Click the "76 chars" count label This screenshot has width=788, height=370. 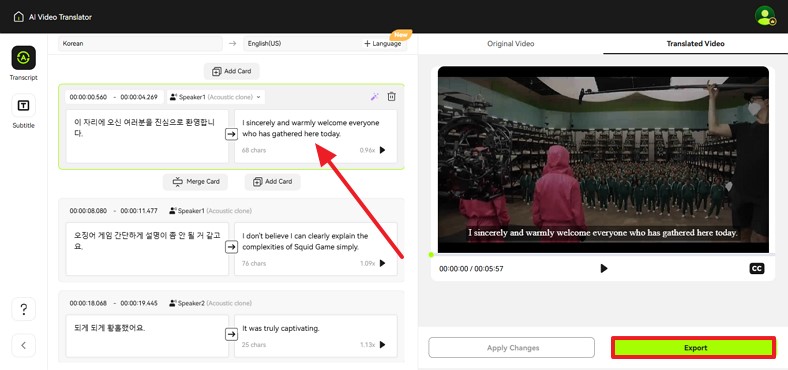[x=254, y=263]
